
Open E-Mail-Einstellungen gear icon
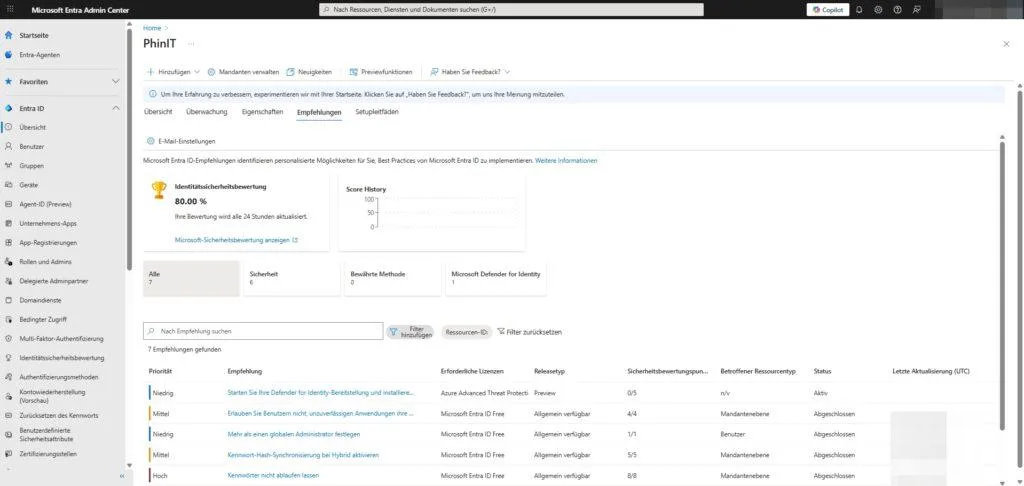pyautogui.click(x=150, y=141)
